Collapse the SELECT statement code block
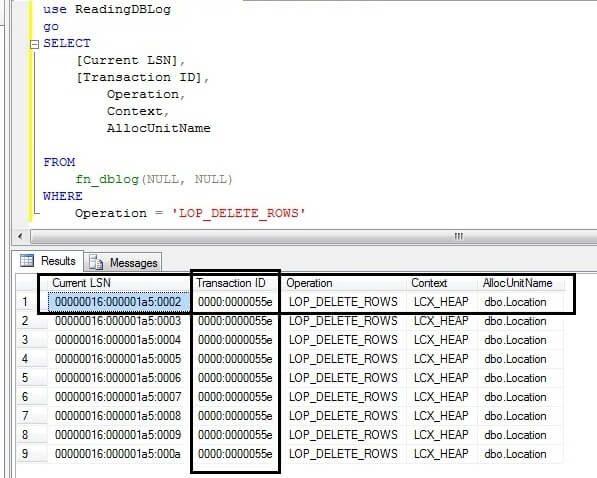Viewport: 597px width, 478px height. (x=34, y=45)
